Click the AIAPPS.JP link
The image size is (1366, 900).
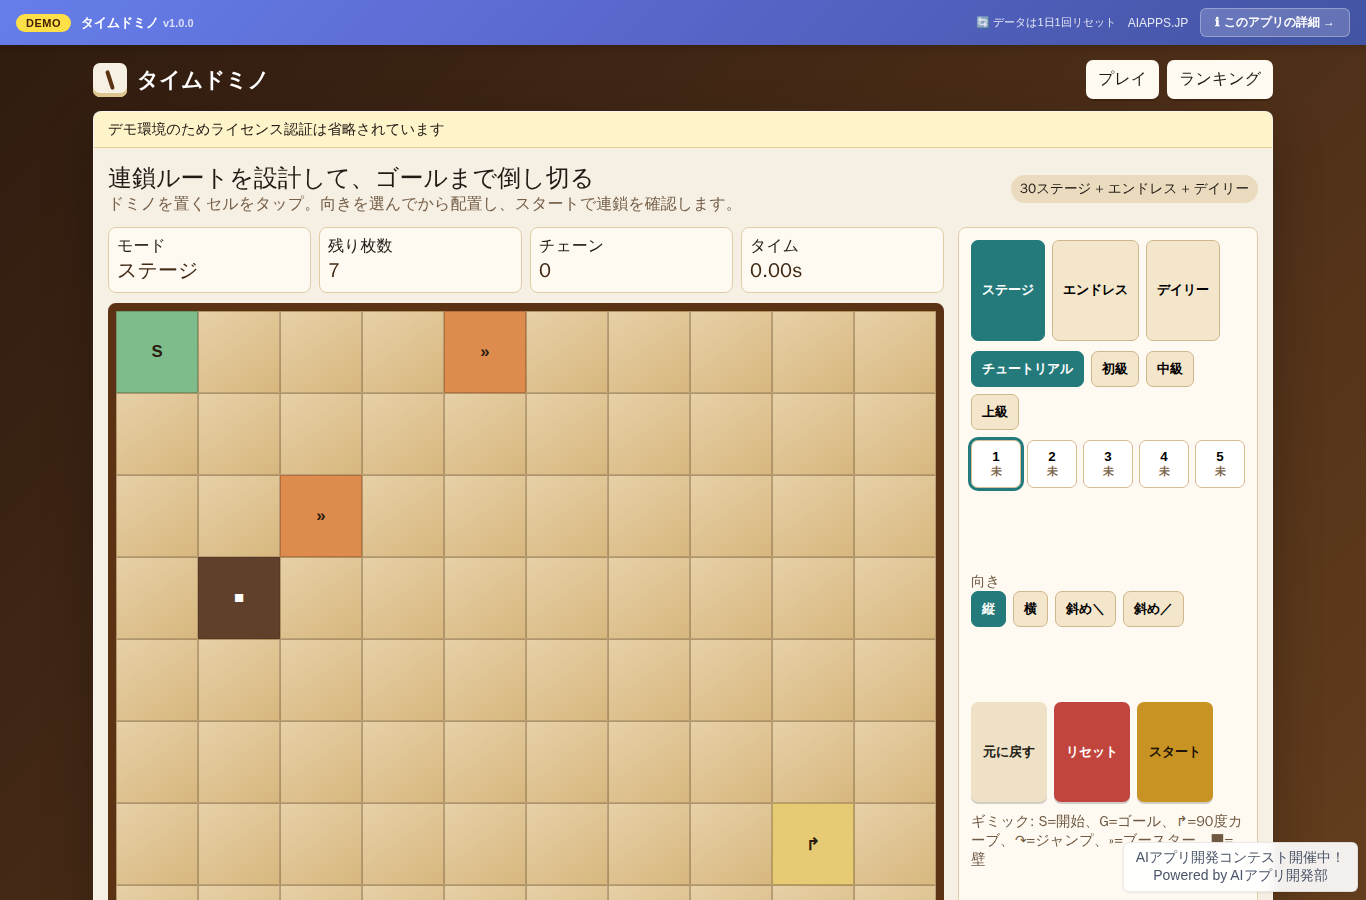1158,23
